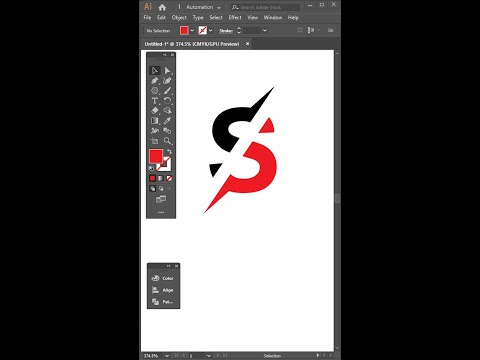Reset to default fill and stroke
480x360 pixels.
click(x=151, y=169)
